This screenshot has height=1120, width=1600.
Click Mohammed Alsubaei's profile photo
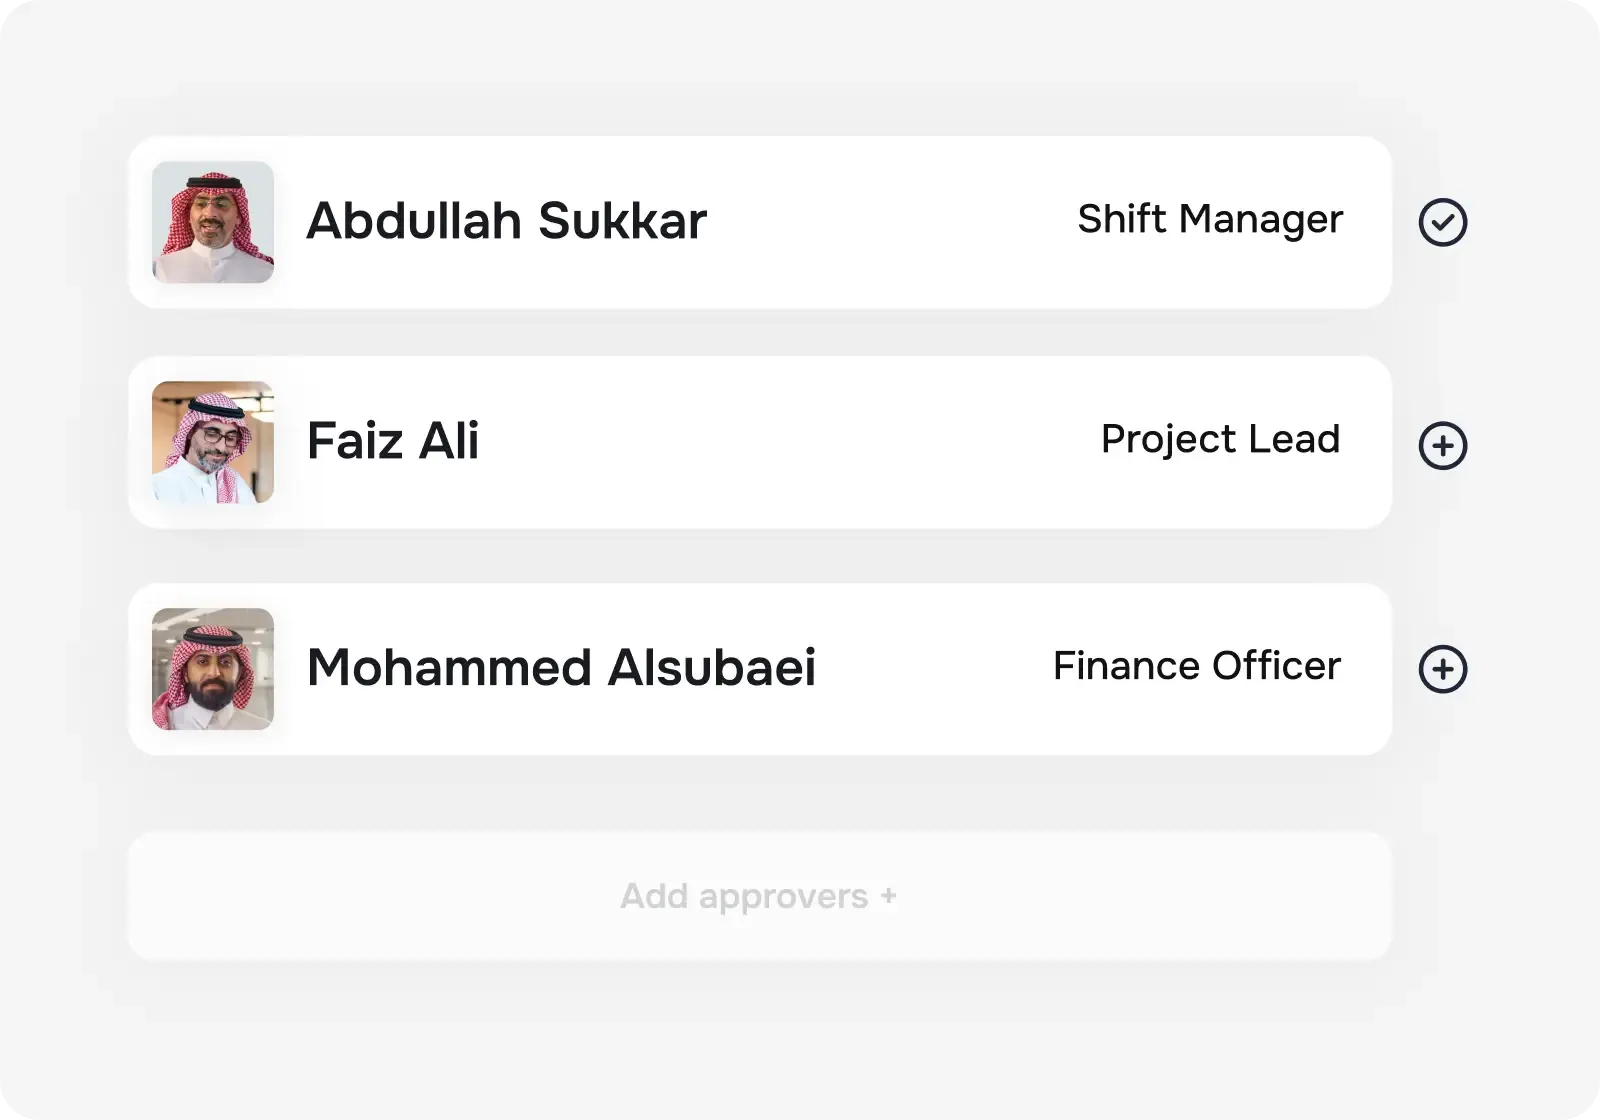point(212,668)
